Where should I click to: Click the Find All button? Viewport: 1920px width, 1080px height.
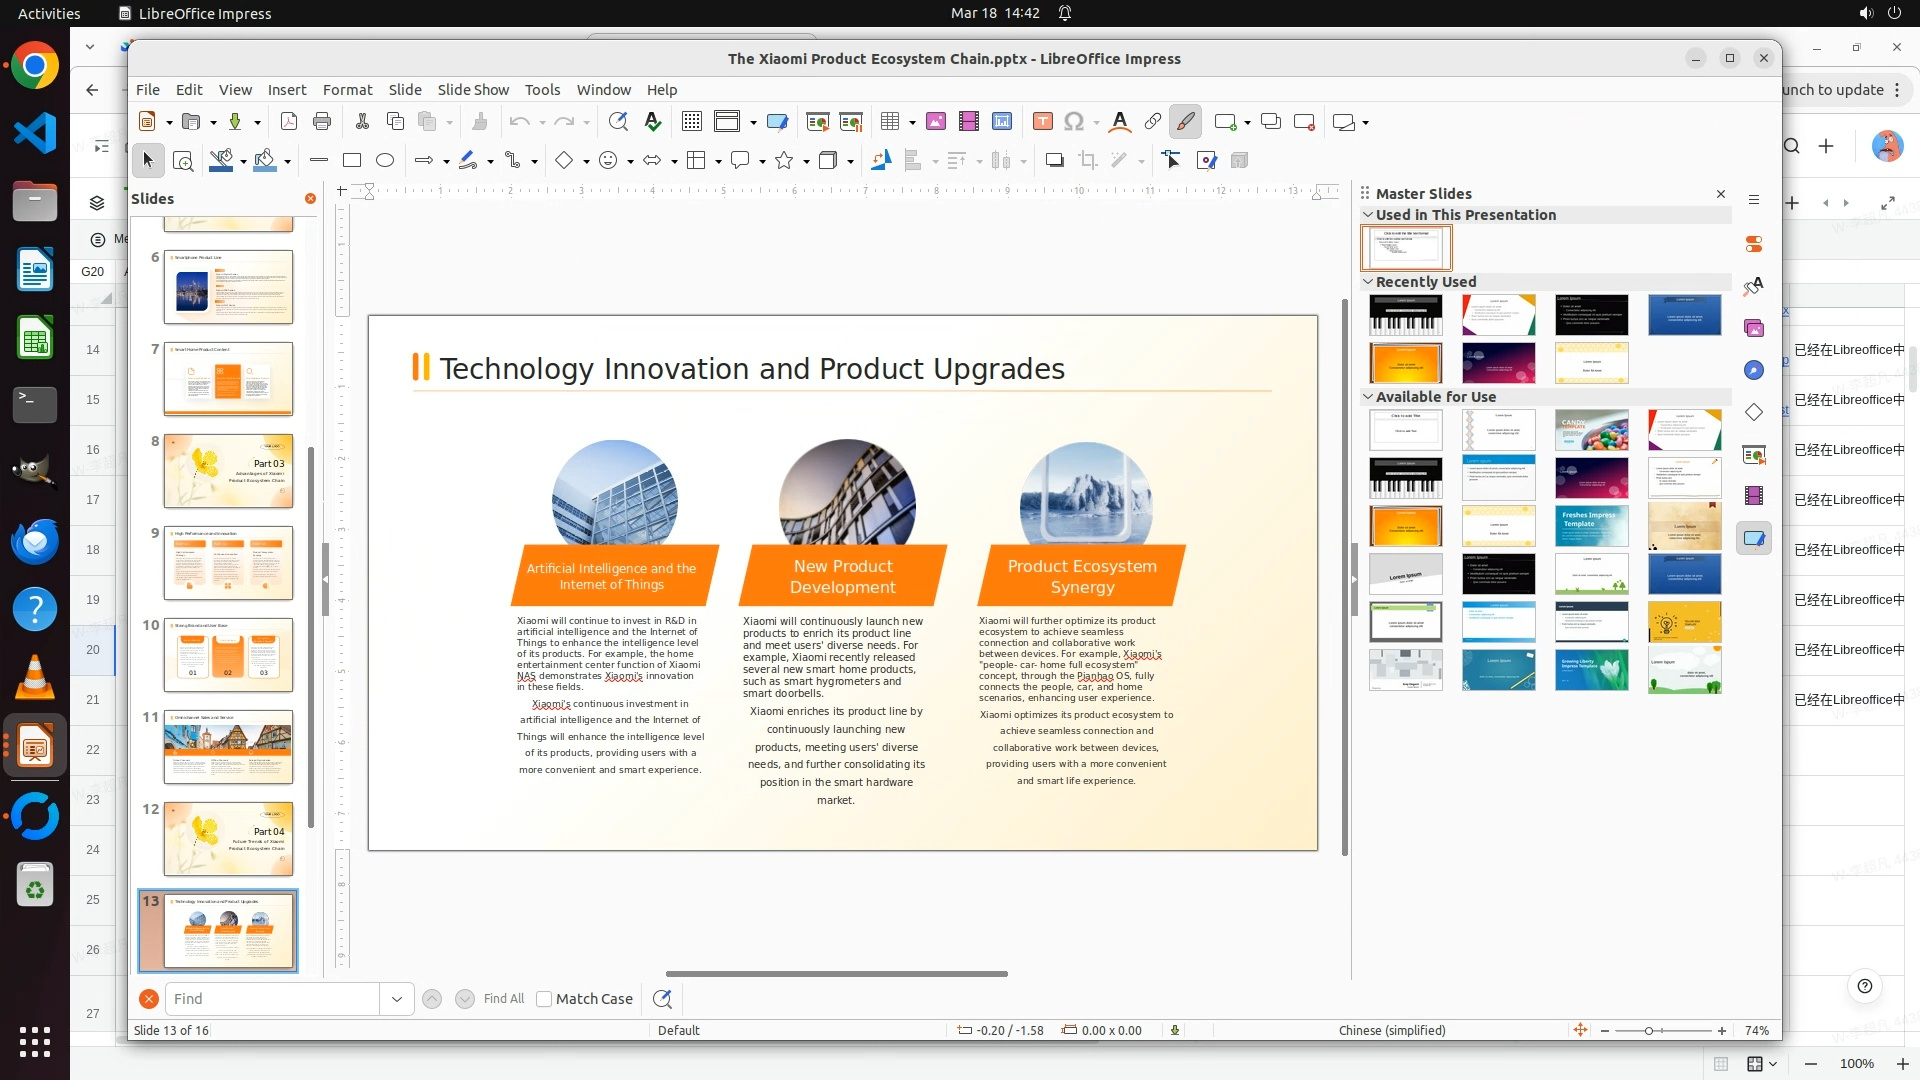(503, 998)
